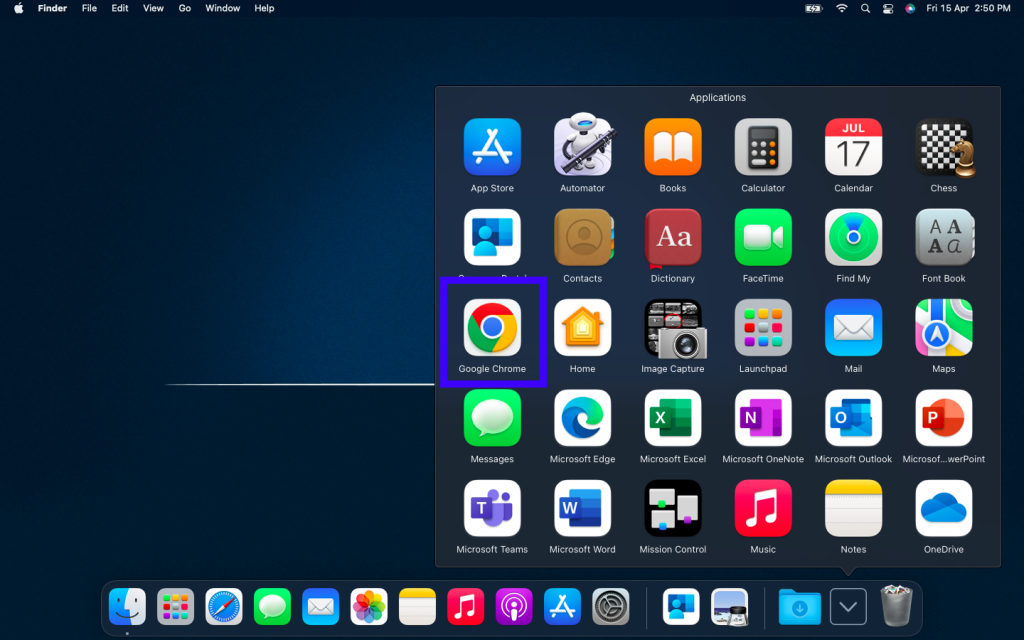Open Launchpad from the Dock

tap(176, 606)
